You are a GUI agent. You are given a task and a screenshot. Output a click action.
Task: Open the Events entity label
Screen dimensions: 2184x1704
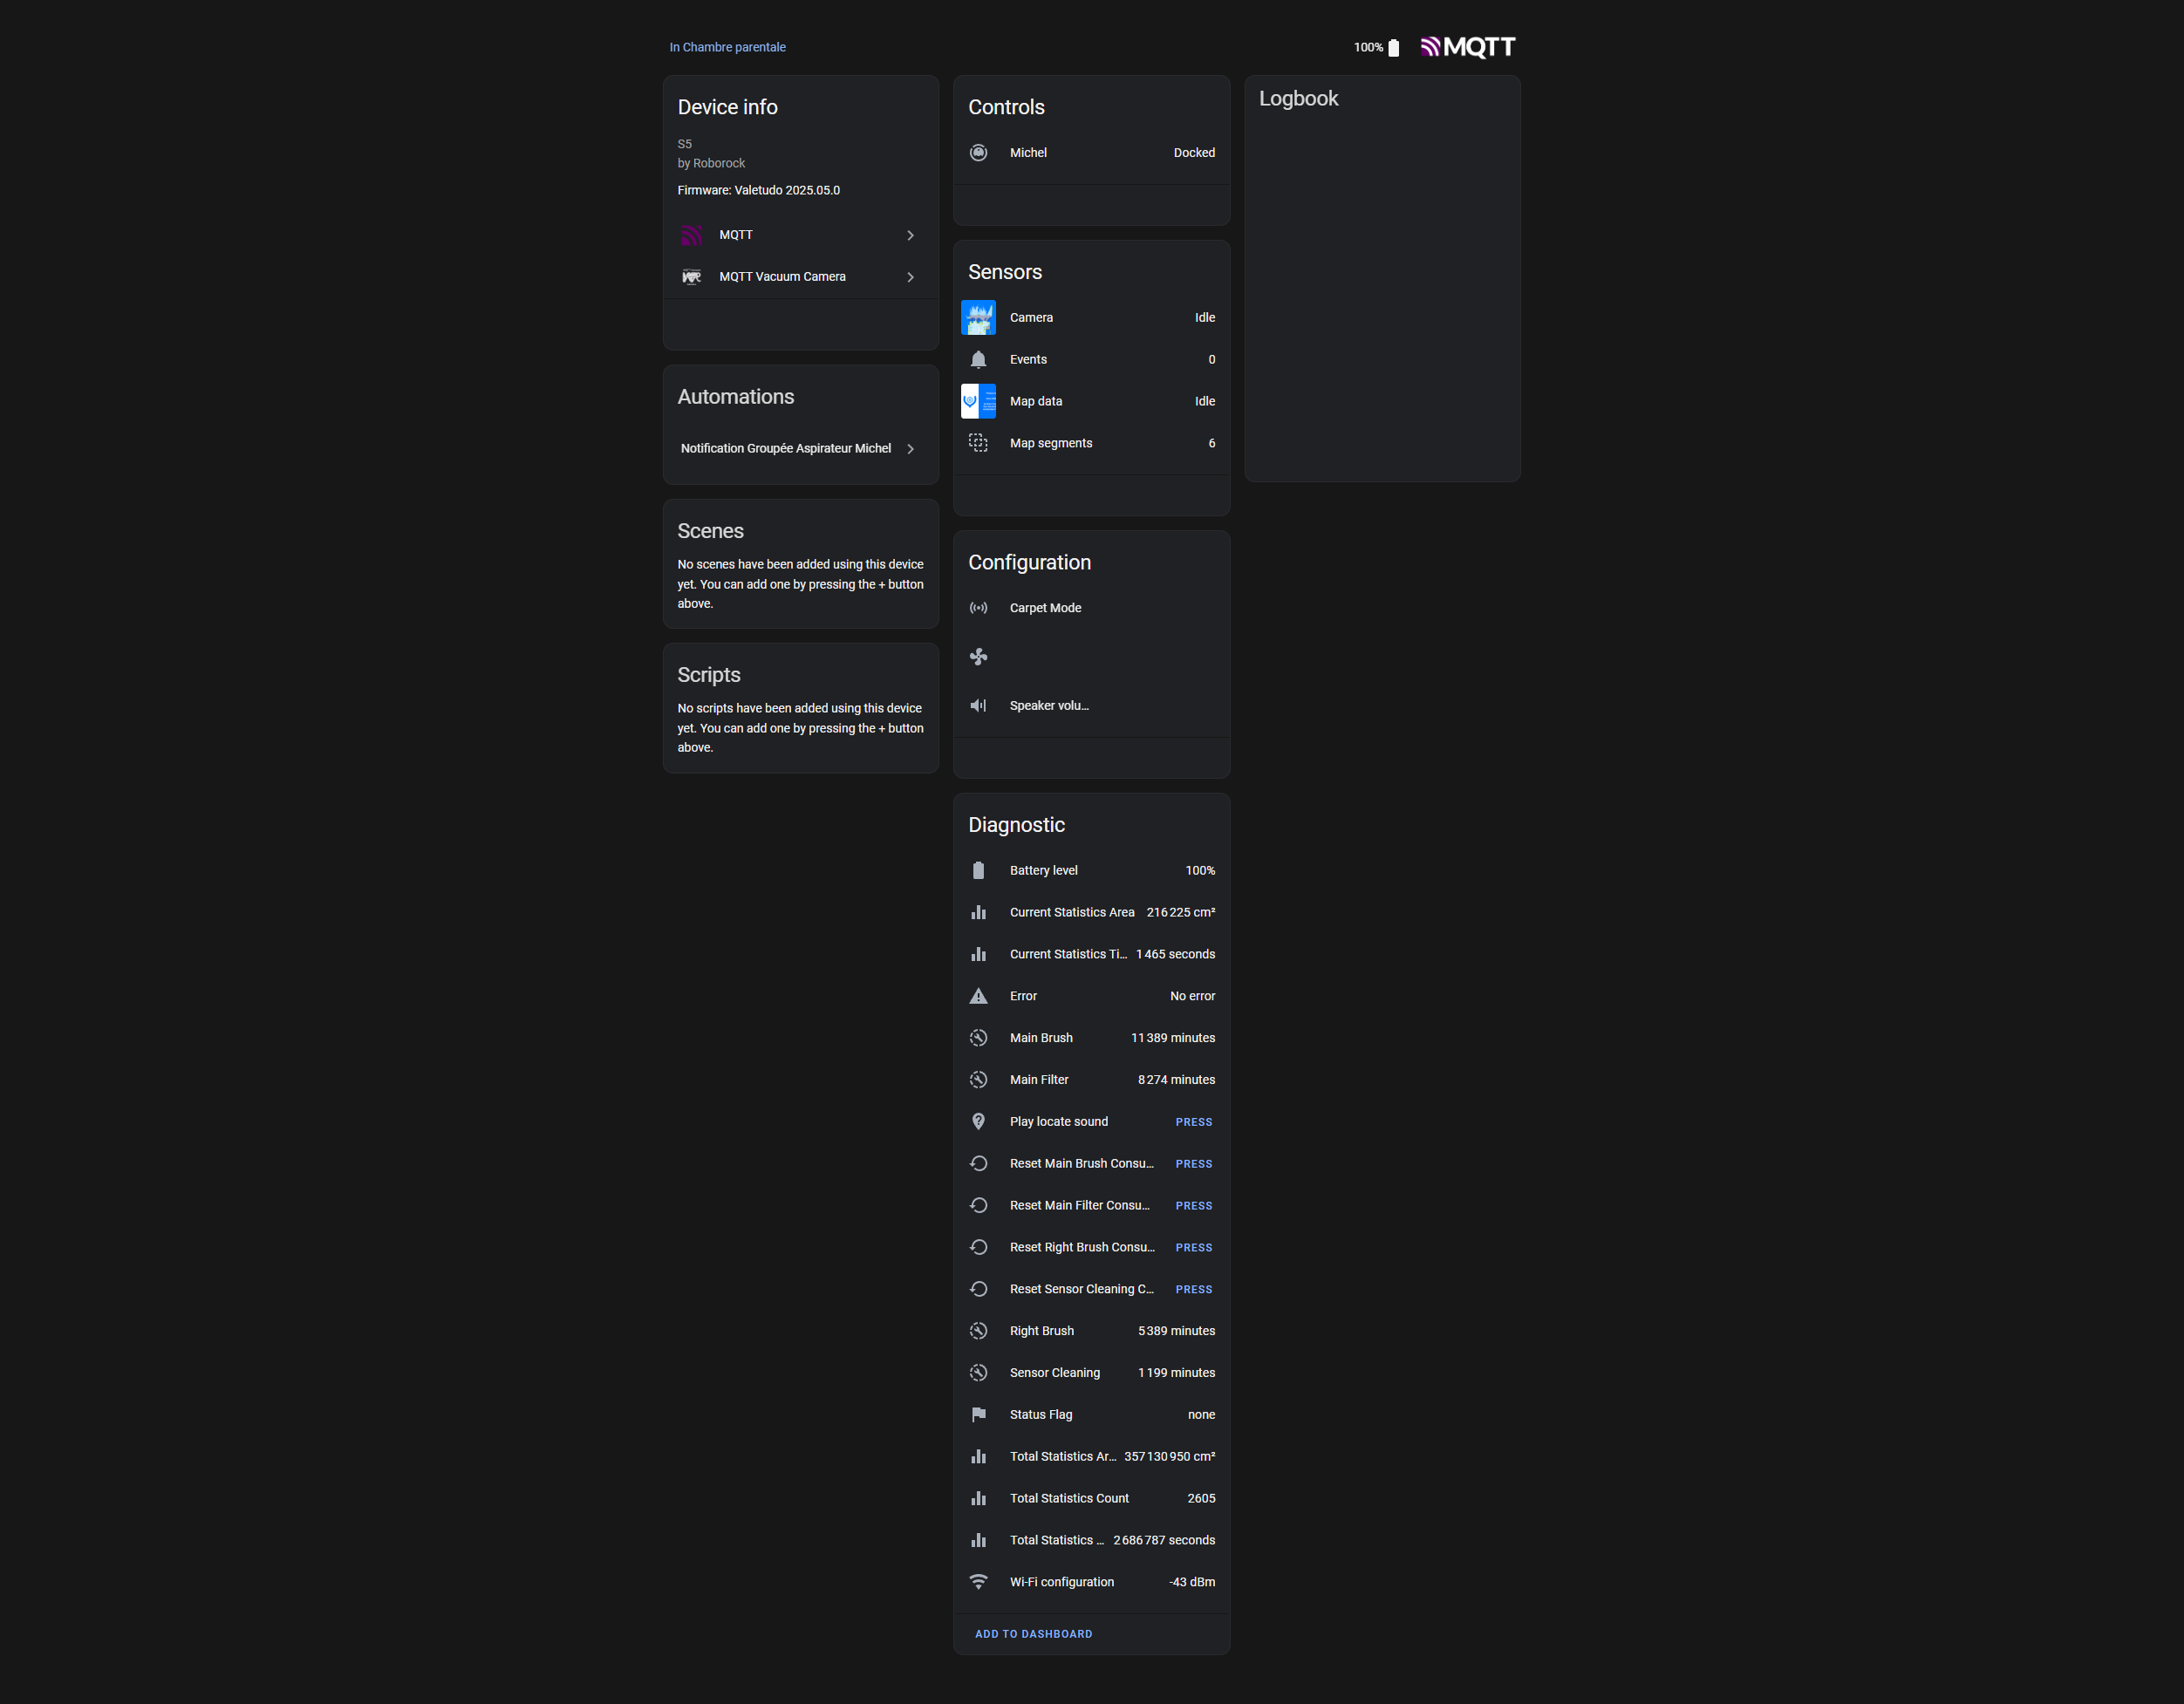[x=1028, y=360]
